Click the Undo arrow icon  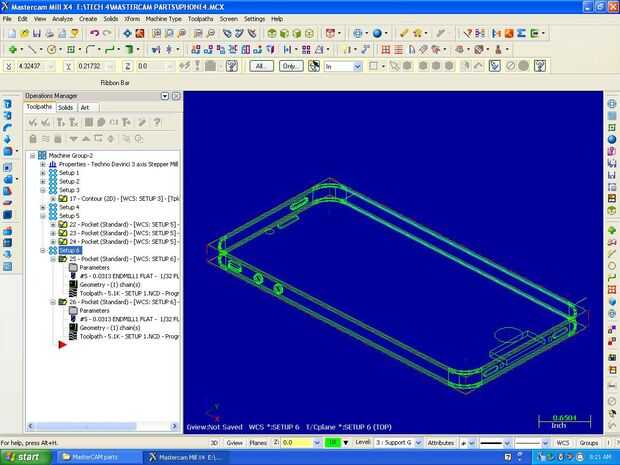[94, 34]
